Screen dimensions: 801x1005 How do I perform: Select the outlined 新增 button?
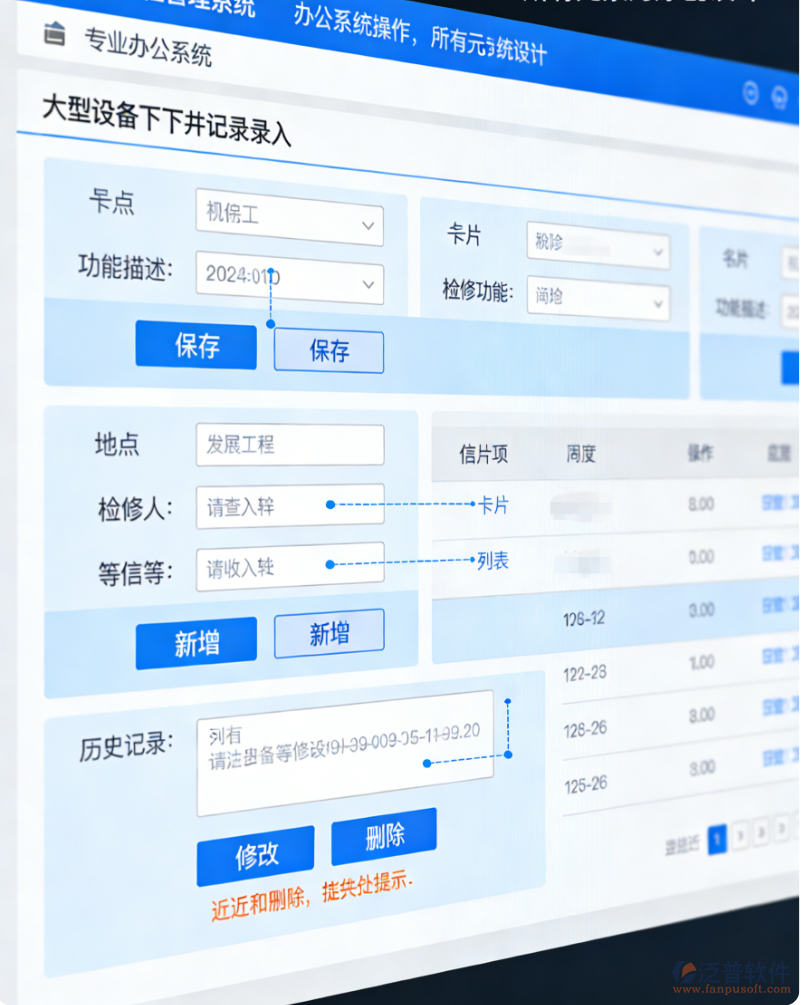coord(329,632)
